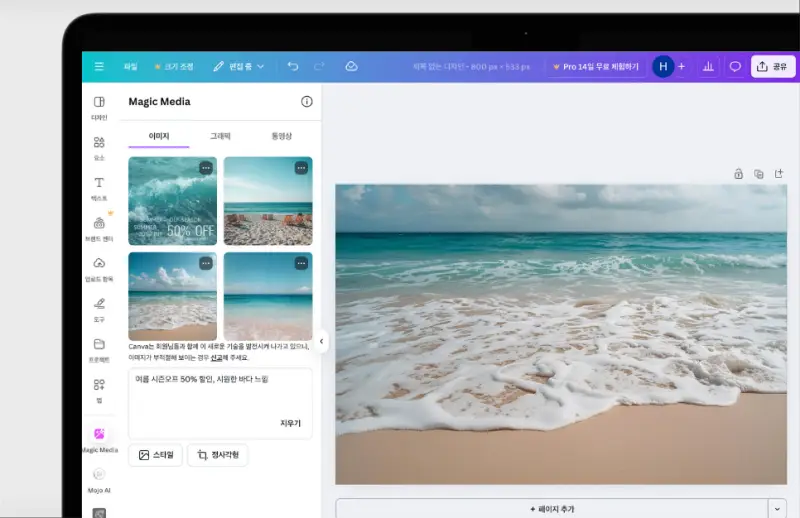Open the hamburger main menu

[99, 67]
